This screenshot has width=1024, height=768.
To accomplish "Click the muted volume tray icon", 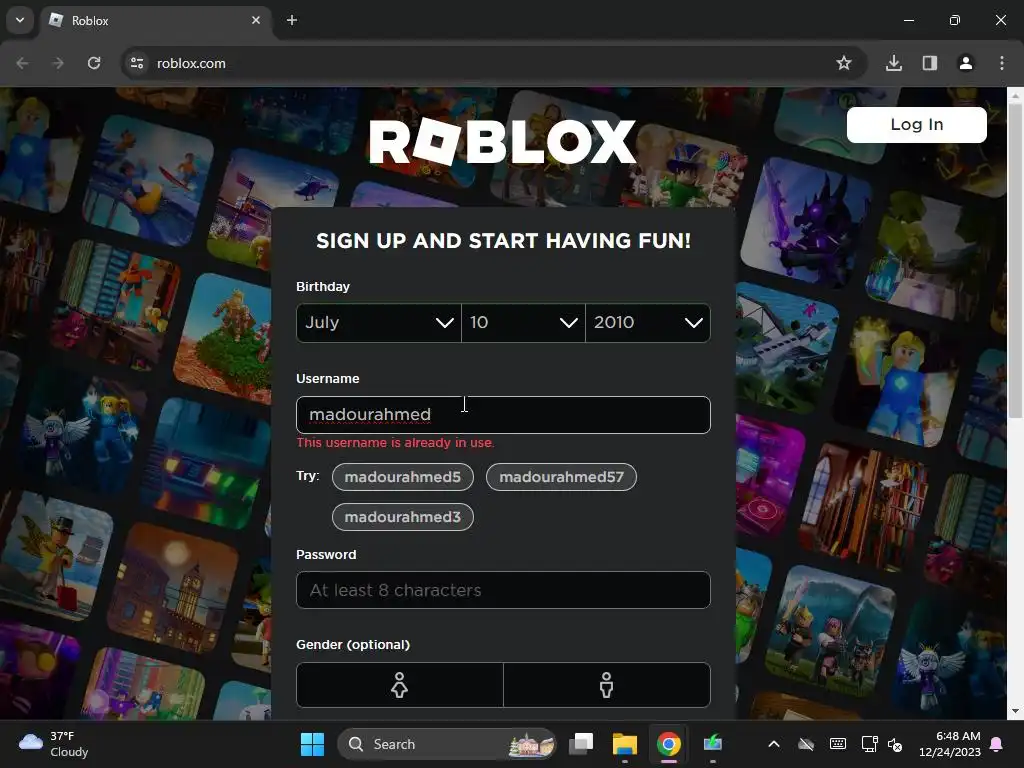I will tap(895, 744).
